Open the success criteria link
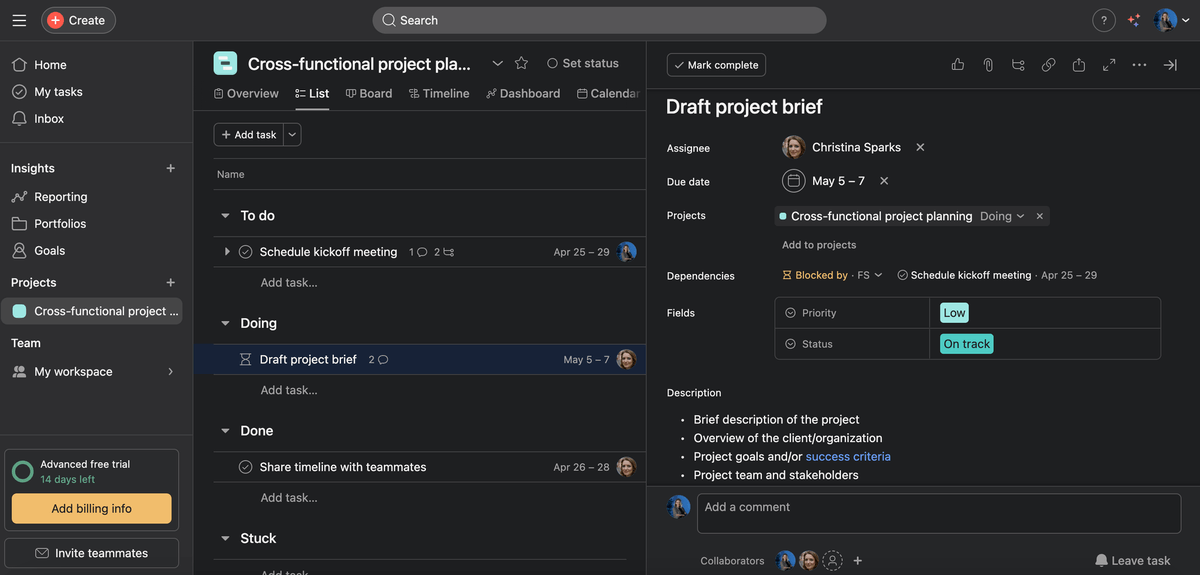This screenshot has width=1200, height=575. point(848,456)
